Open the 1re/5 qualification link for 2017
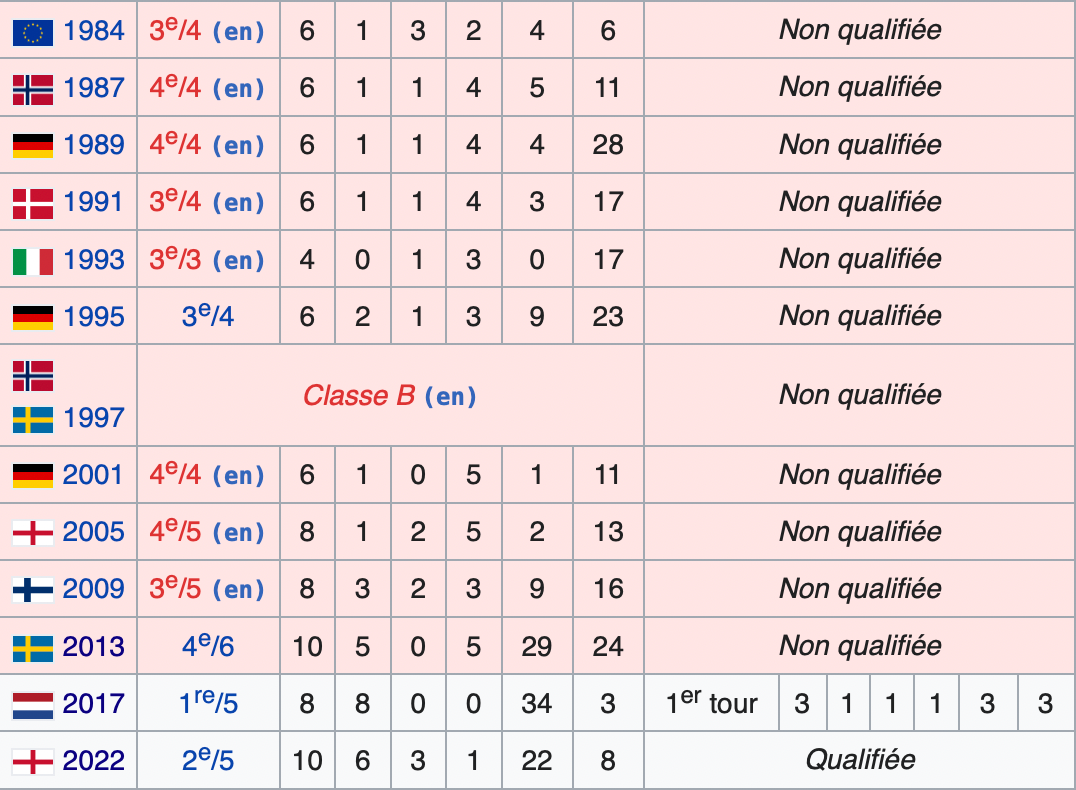Screen dimensions: 1076x790 point(208,703)
